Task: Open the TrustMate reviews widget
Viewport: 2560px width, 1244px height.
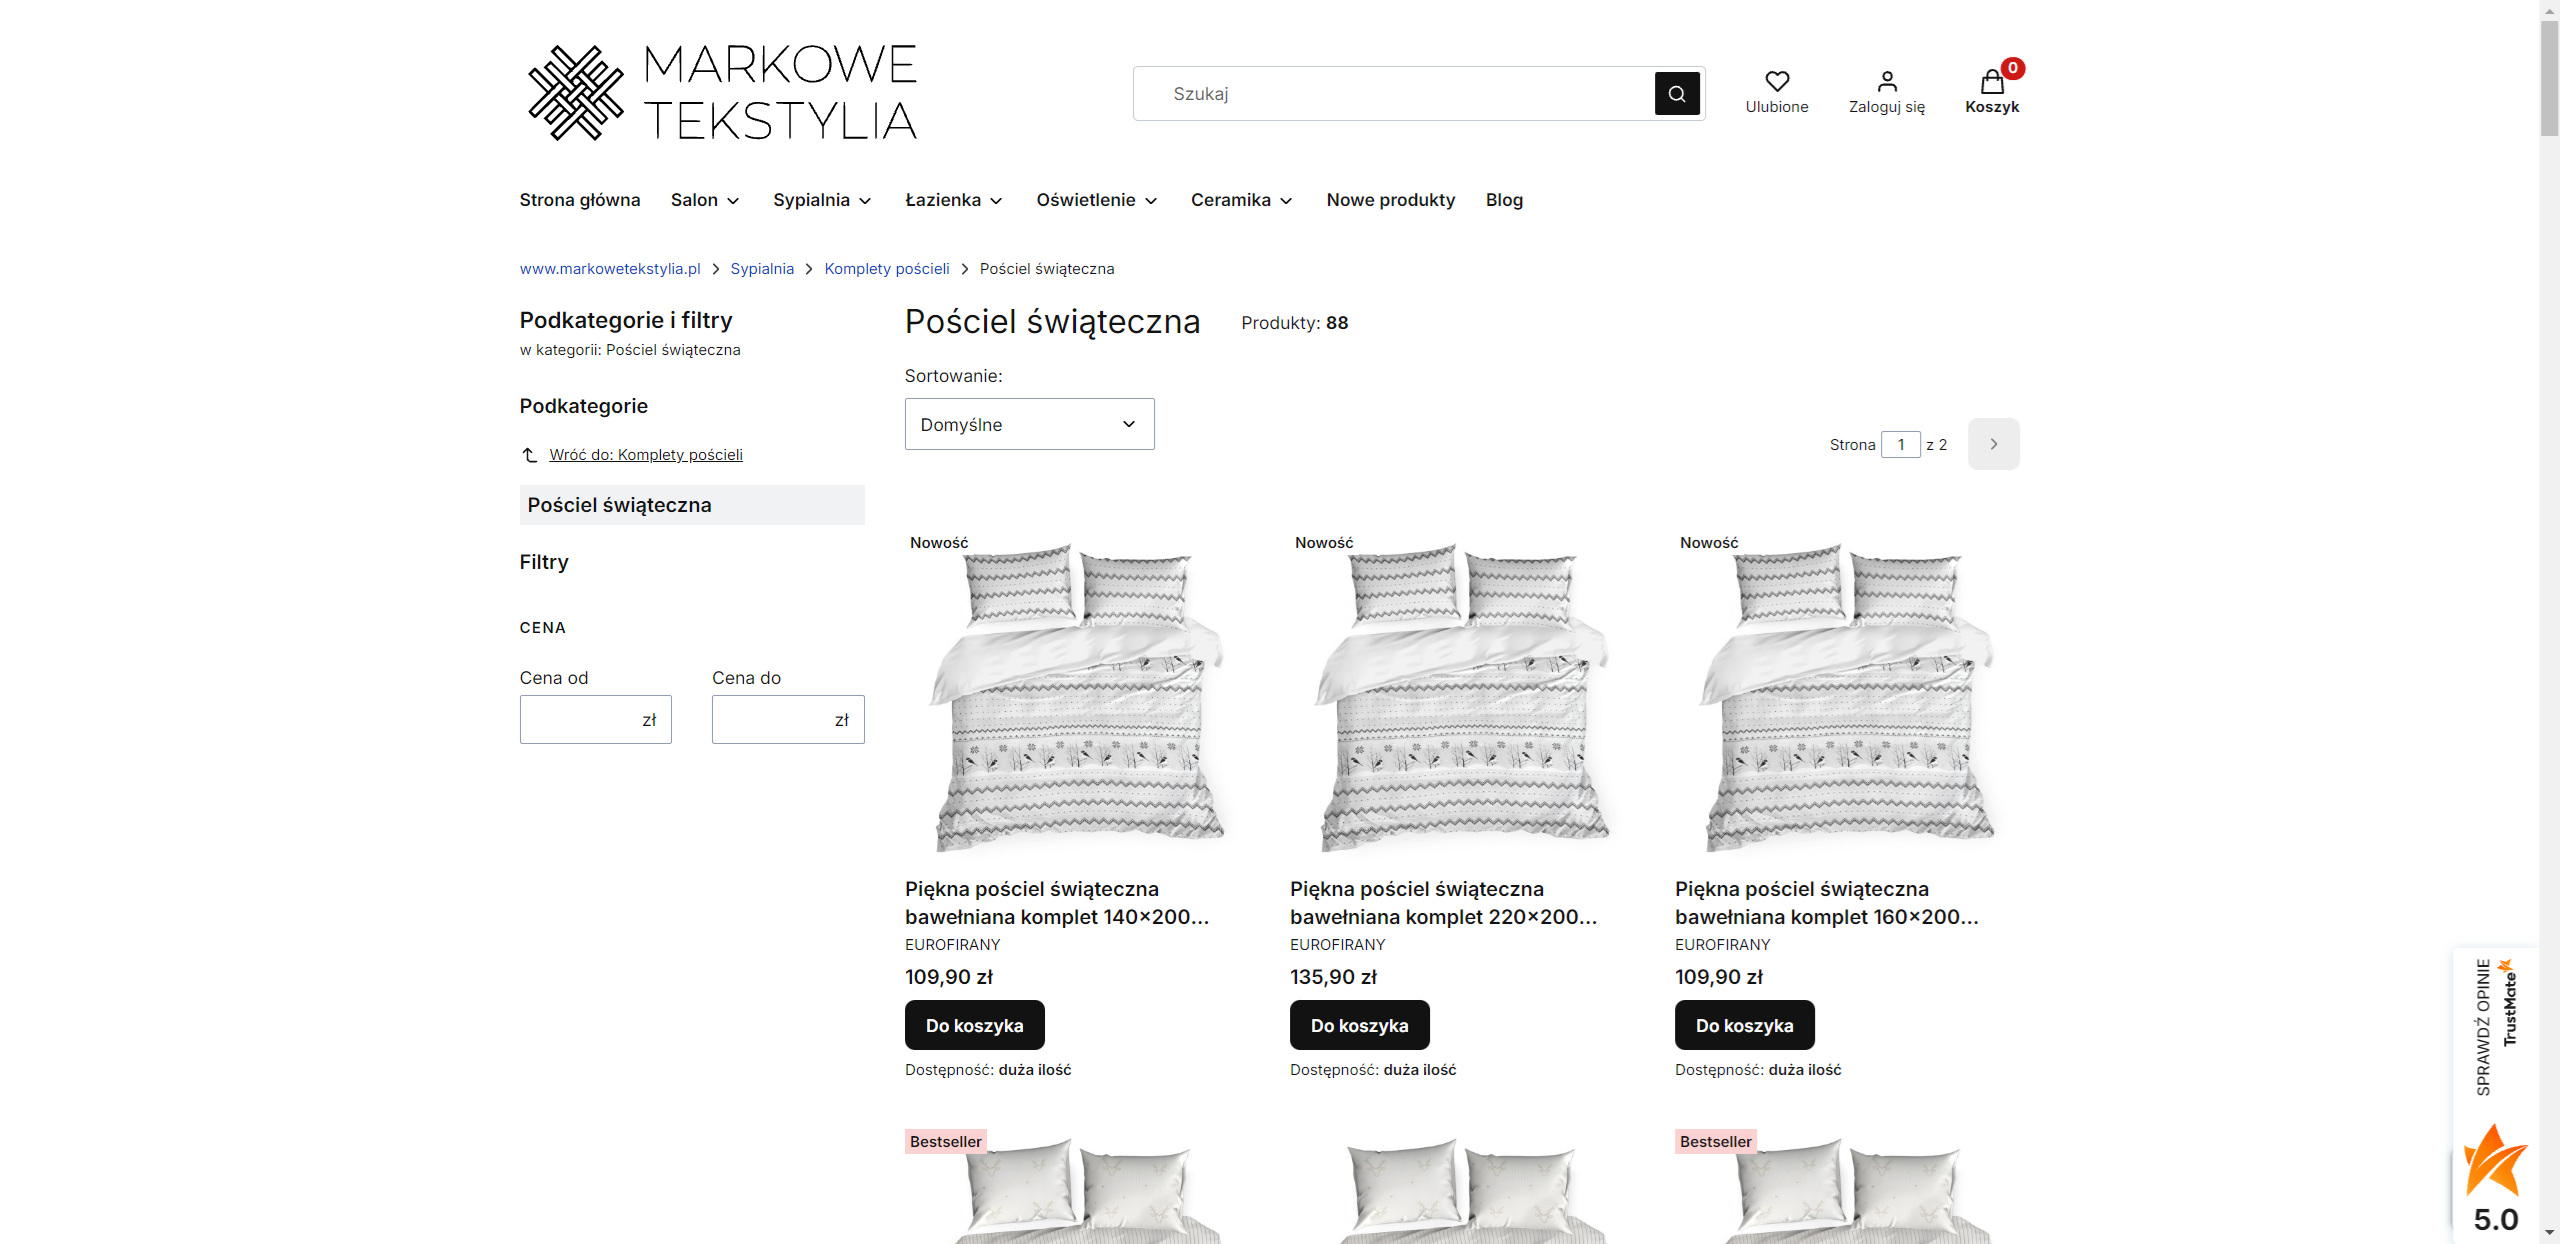Action: point(2496,1095)
